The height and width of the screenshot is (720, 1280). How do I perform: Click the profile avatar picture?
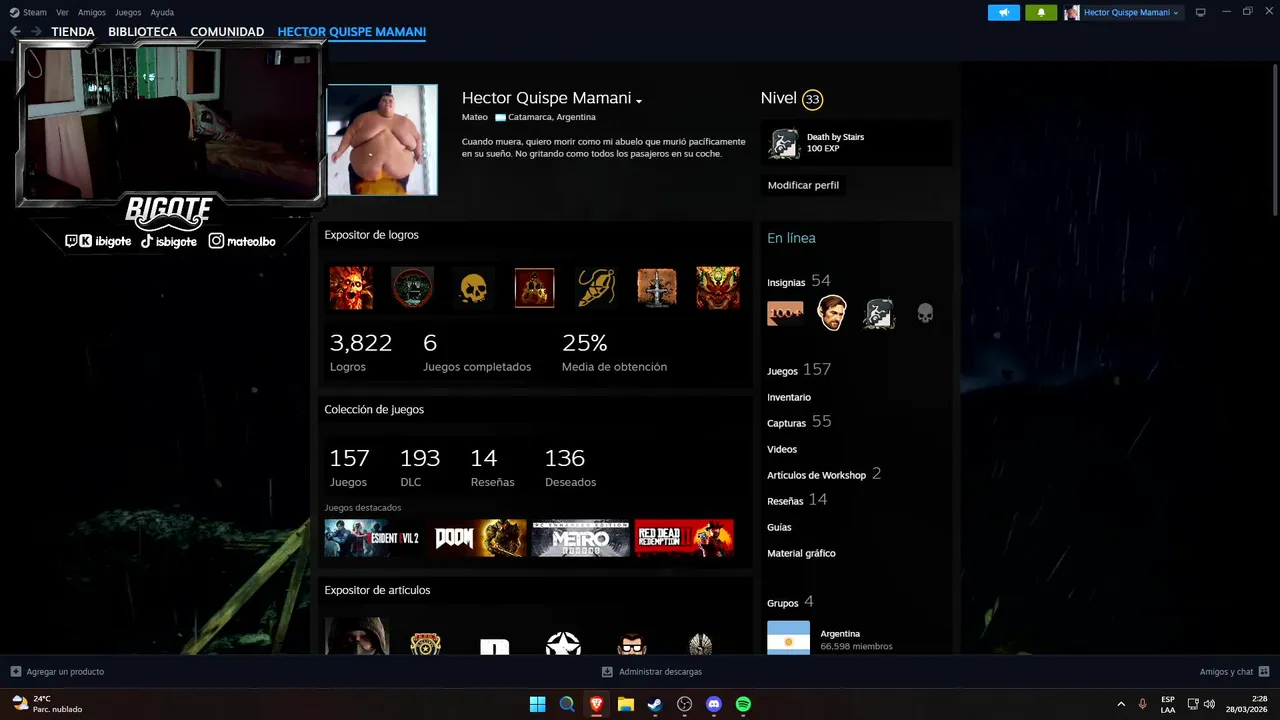pos(382,139)
